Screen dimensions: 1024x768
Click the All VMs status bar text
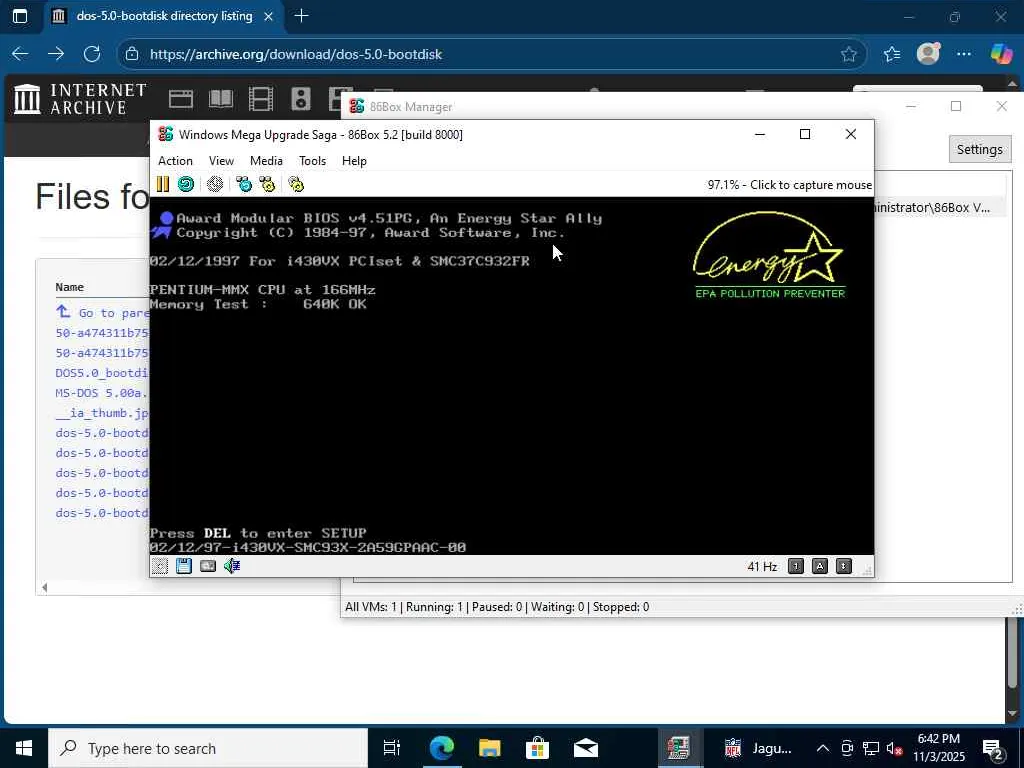[496, 607]
